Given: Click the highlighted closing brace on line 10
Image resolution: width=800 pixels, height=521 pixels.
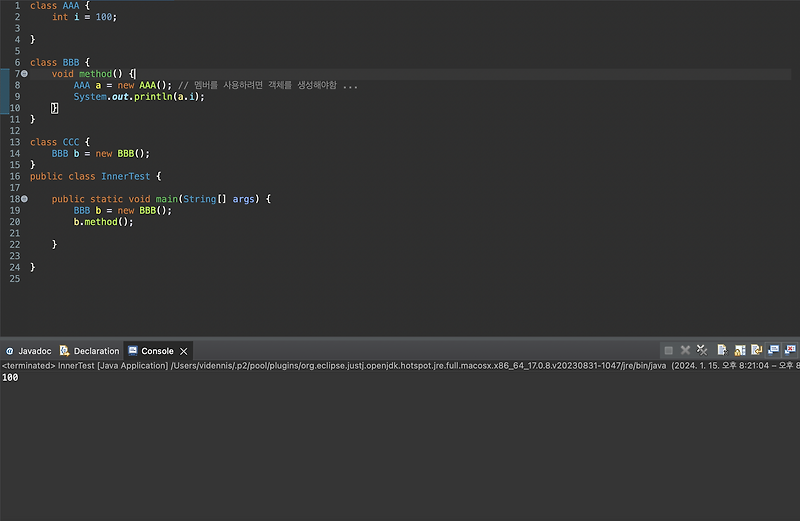Looking at the screenshot, I should coord(54,108).
